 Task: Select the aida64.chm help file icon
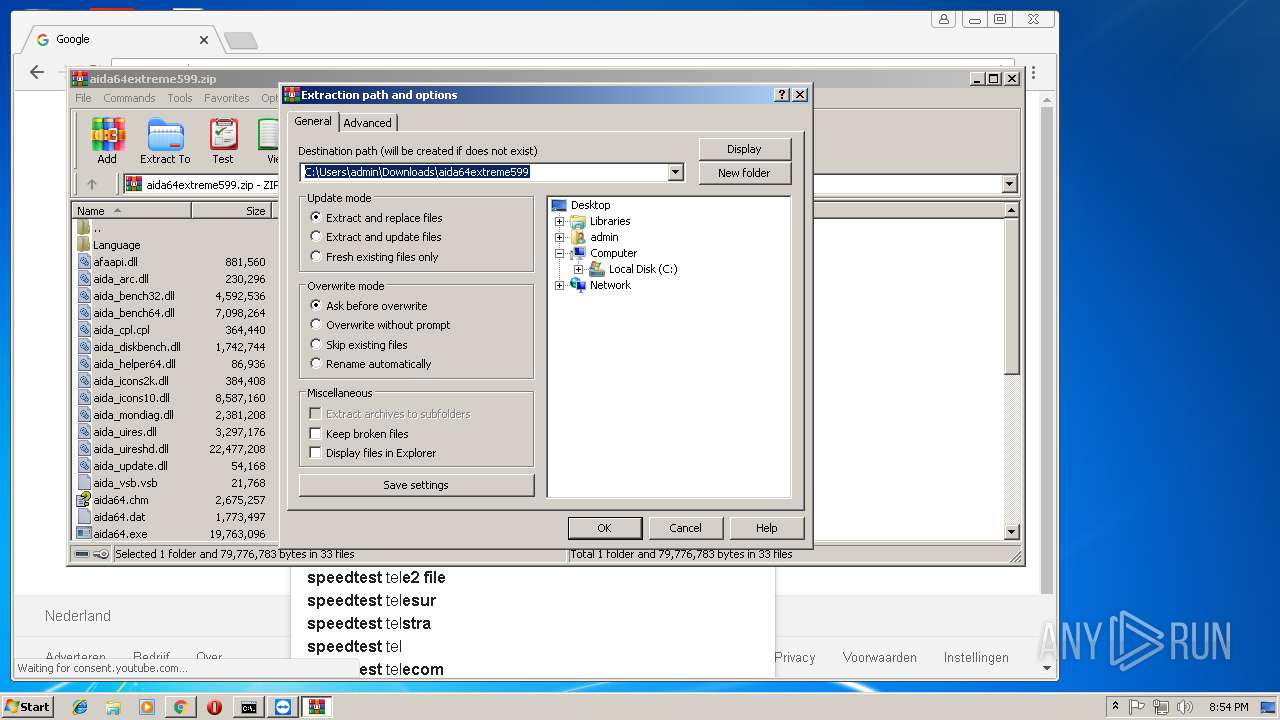click(x=84, y=500)
